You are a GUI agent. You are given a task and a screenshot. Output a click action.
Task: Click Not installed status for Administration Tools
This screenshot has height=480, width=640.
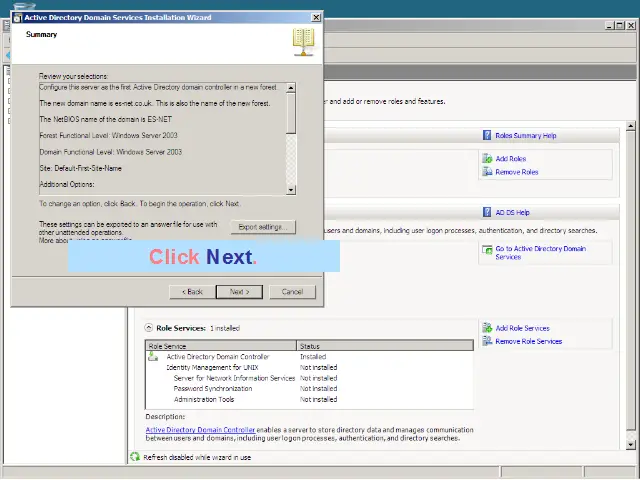(318, 399)
